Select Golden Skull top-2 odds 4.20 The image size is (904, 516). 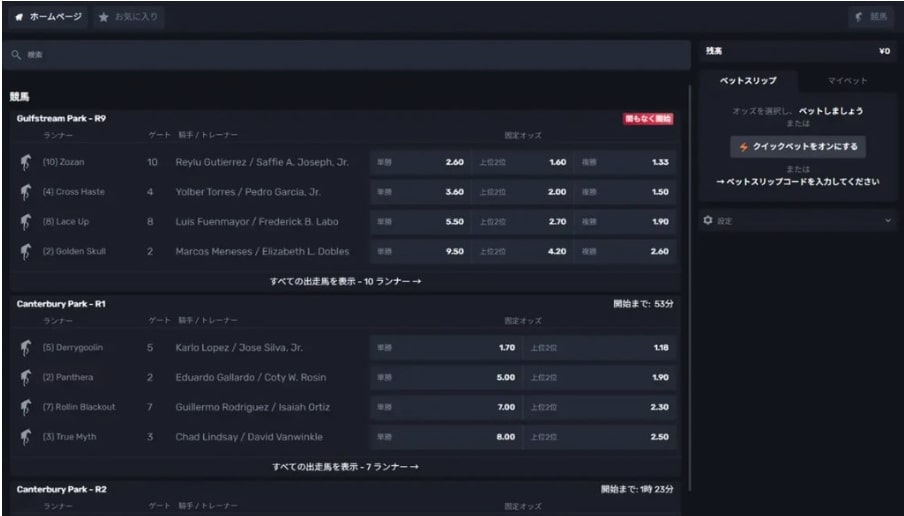pyautogui.click(x=522, y=251)
